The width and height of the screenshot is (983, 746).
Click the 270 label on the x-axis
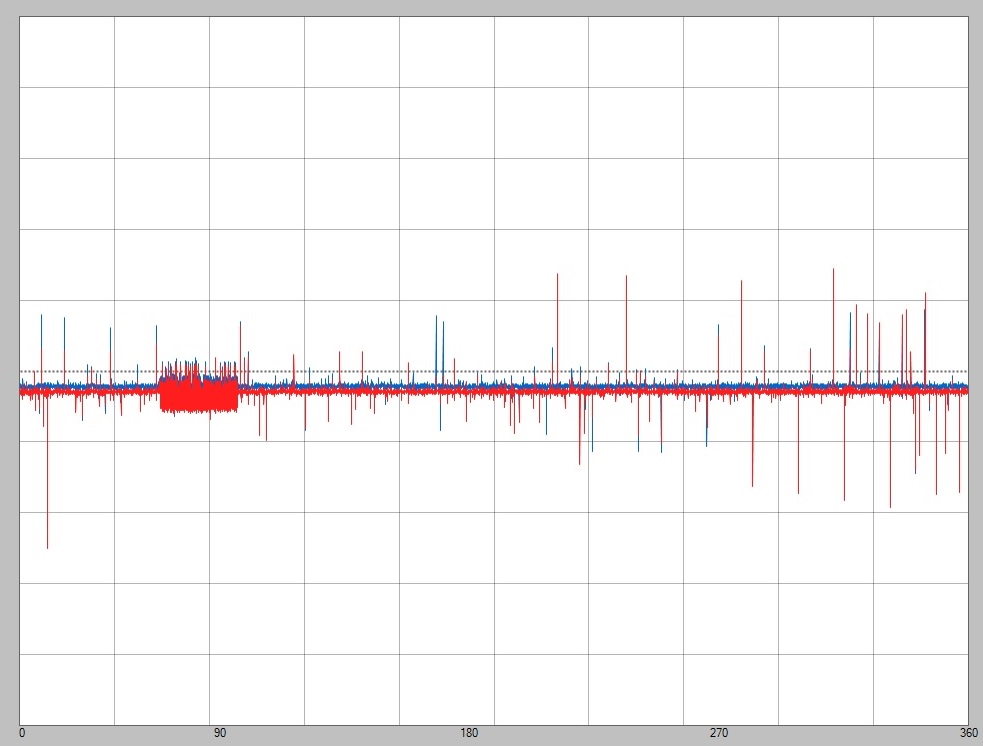718,733
